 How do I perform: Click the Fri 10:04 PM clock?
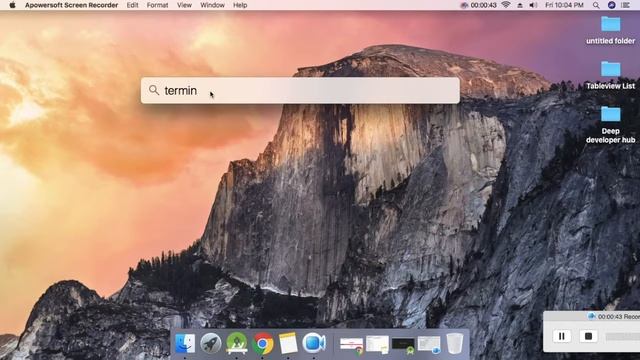coord(564,5)
